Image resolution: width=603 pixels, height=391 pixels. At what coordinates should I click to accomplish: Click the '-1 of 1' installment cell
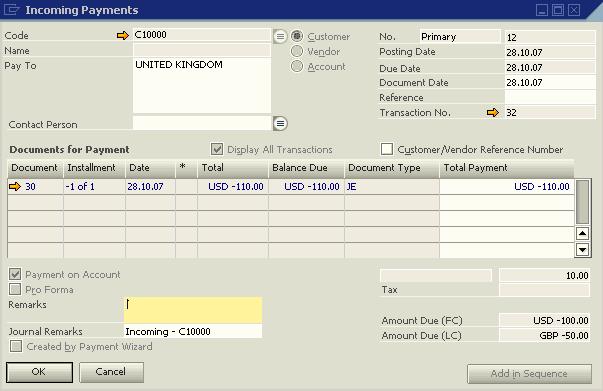(x=94, y=186)
